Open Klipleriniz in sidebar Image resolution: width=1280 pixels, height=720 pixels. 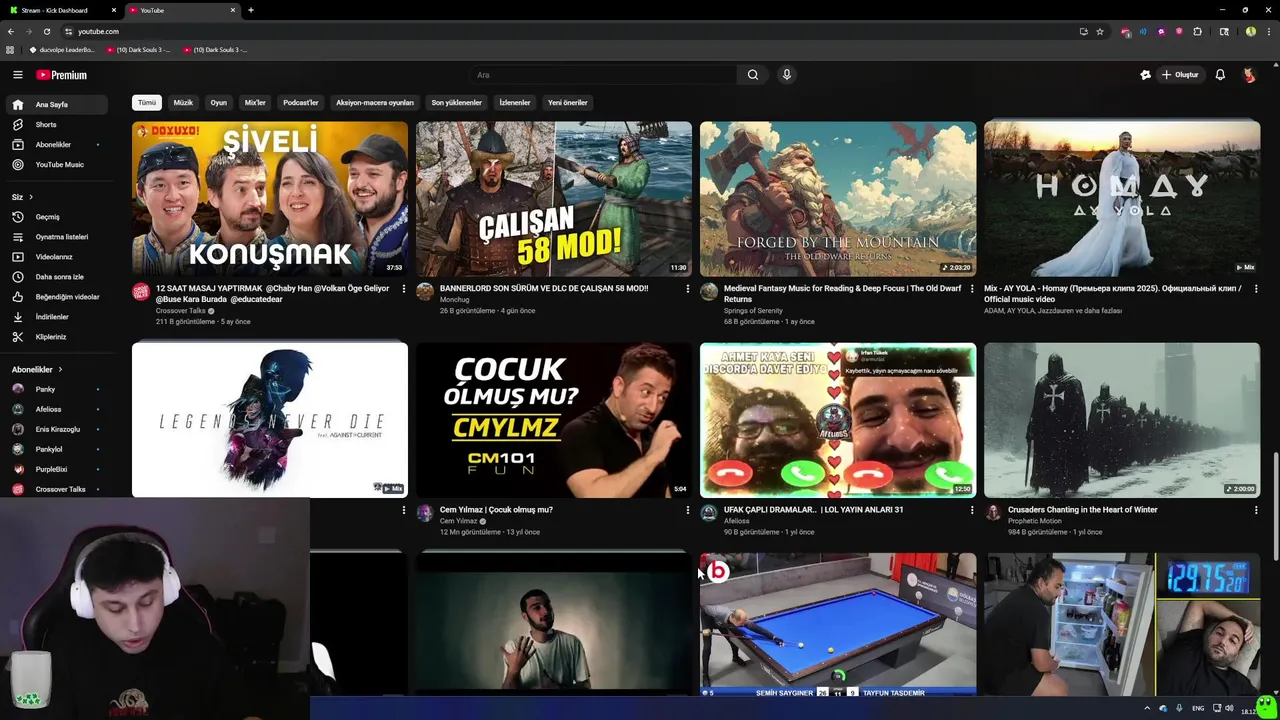coord(59,337)
